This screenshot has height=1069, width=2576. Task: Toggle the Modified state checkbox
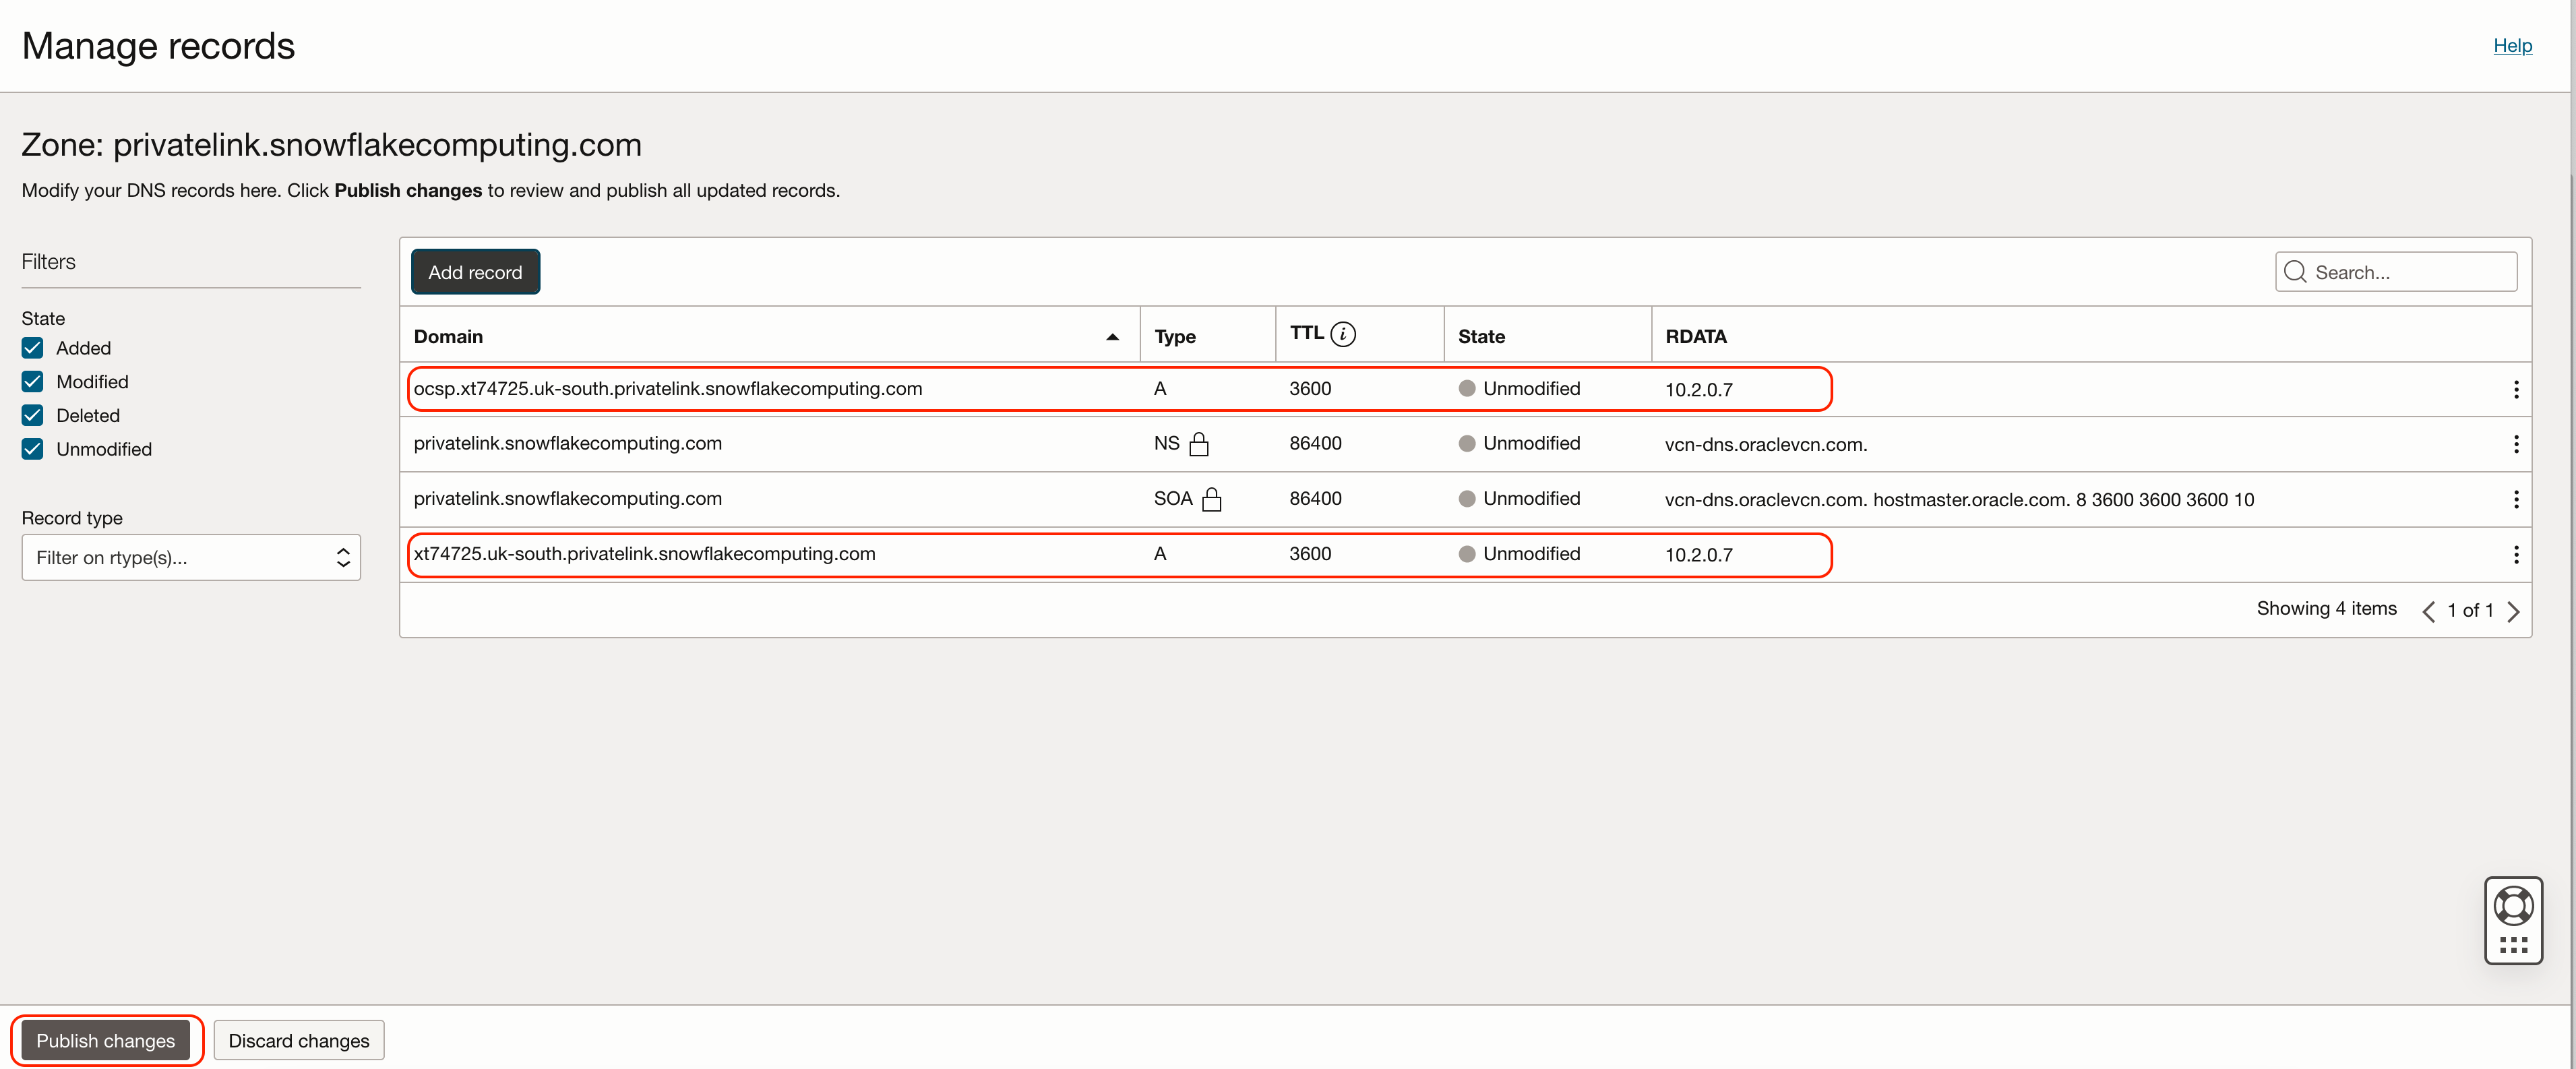coord(33,382)
